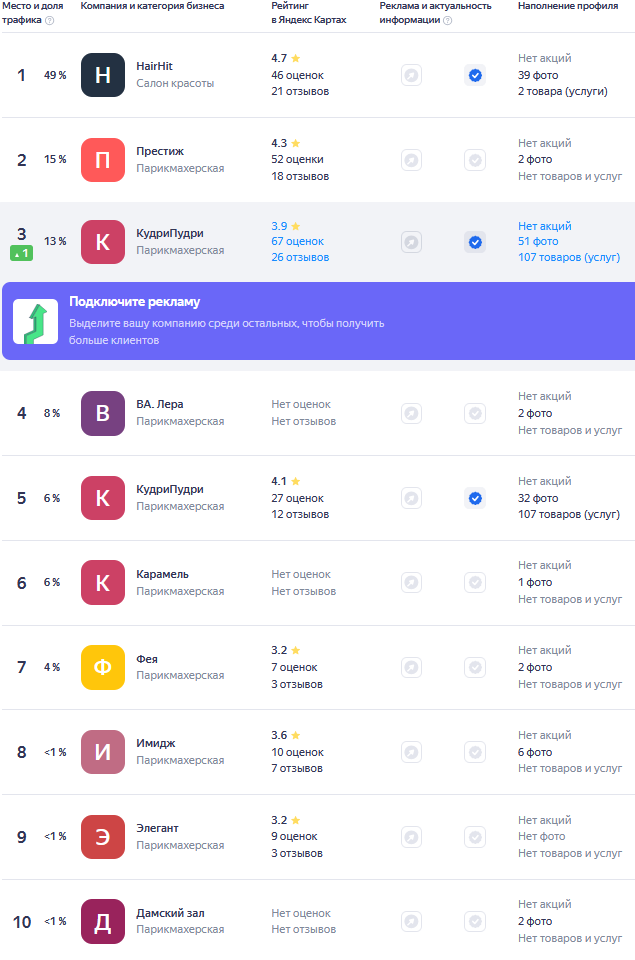Click the blue verified checkmark for HairHit
The image size is (635, 960).
tap(475, 75)
